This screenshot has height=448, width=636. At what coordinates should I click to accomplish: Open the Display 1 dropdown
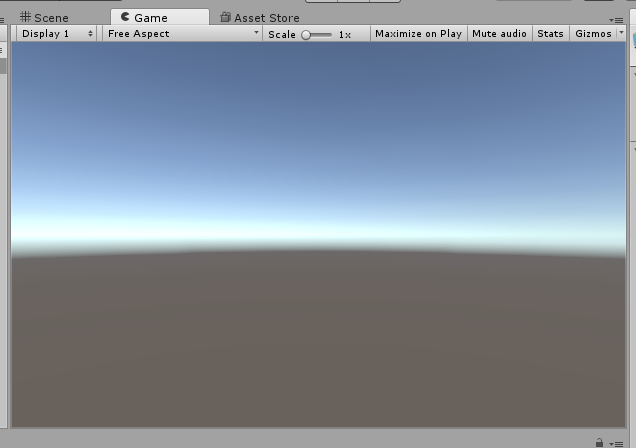(x=57, y=34)
